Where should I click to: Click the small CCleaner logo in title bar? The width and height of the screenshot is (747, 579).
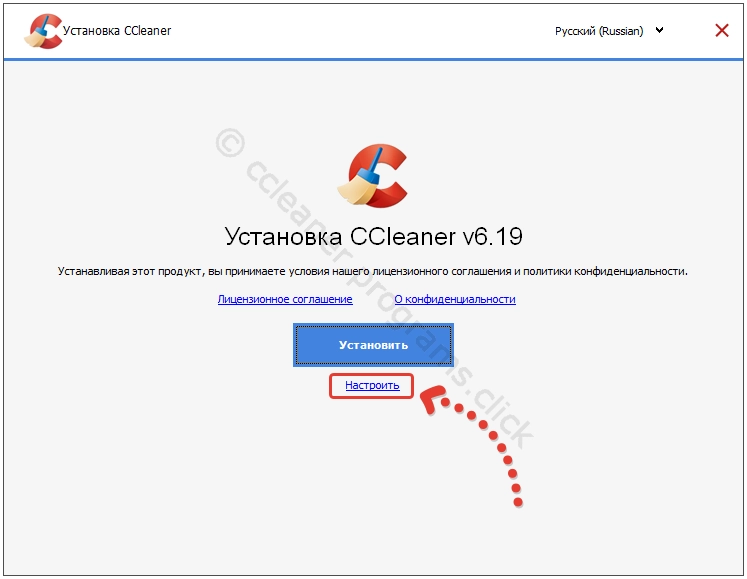41,31
